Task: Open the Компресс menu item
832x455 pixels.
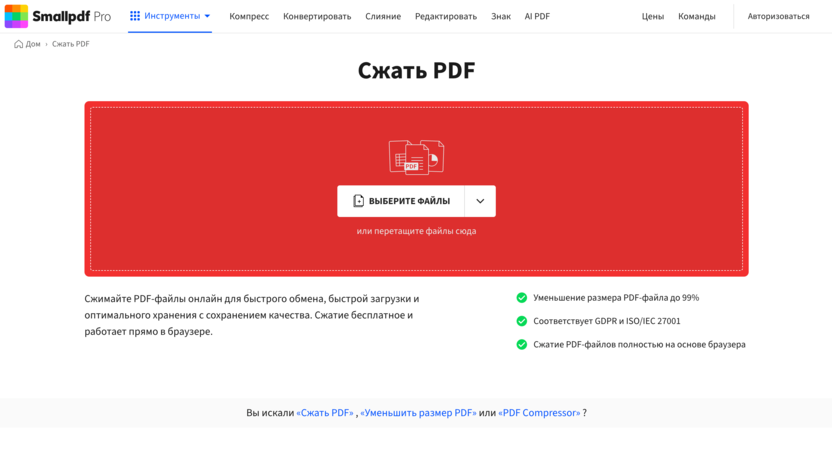Action: click(x=249, y=16)
